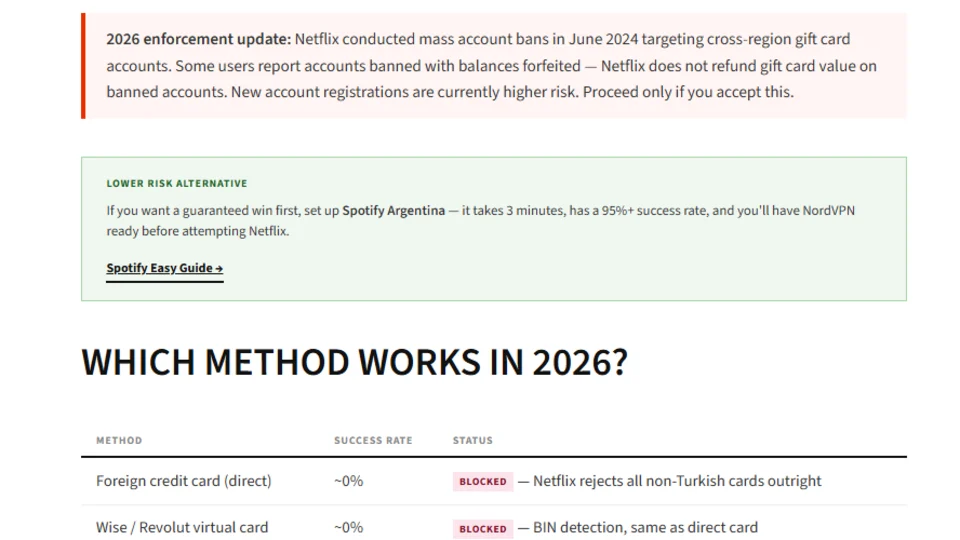Click "BIN detection, same as direct card" text
Viewport: 960px width, 540px height.
645,527
